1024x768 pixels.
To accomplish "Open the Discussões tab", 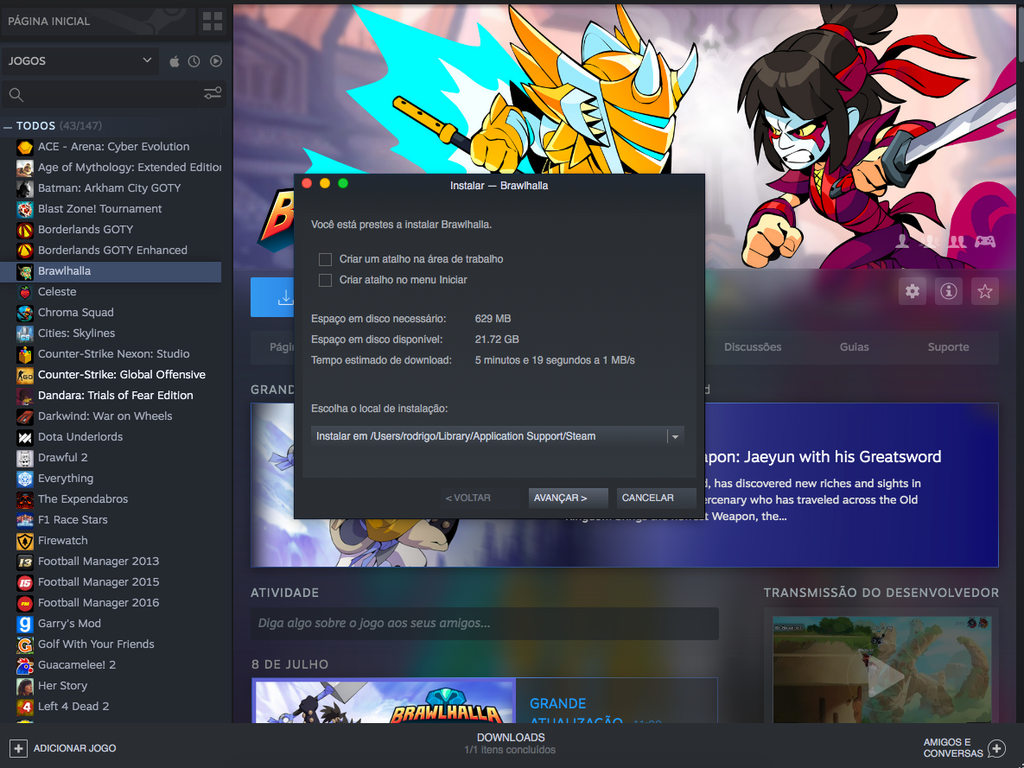I will 752,347.
